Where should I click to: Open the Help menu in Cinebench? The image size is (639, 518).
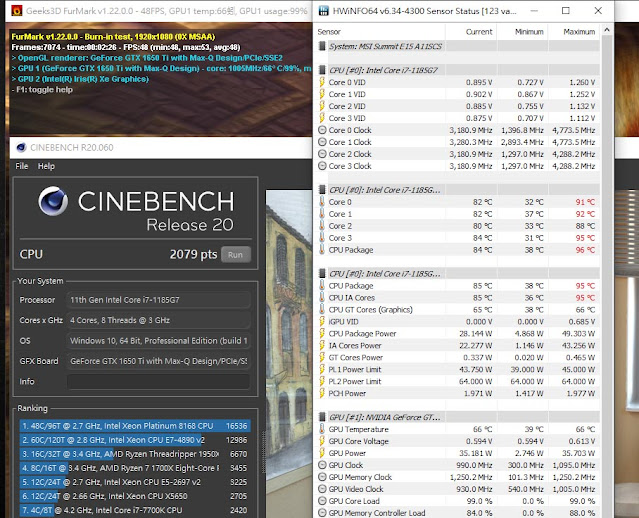pos(46,166)
